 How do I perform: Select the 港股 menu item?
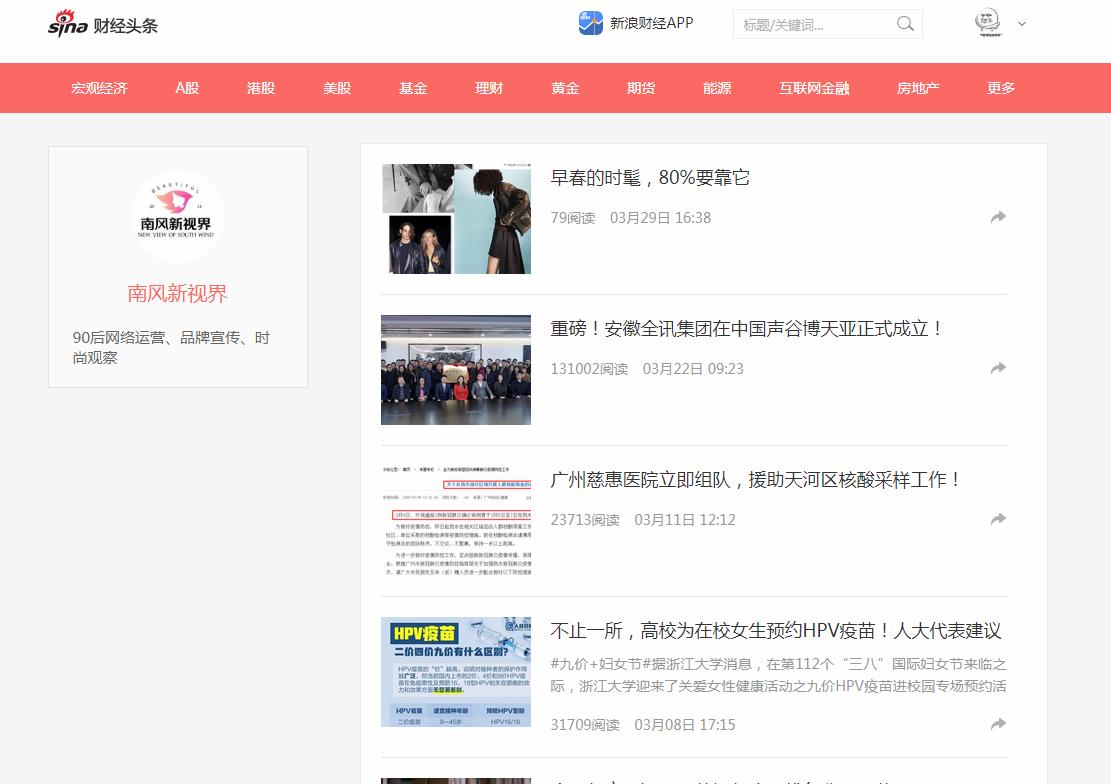pos(261,88)
